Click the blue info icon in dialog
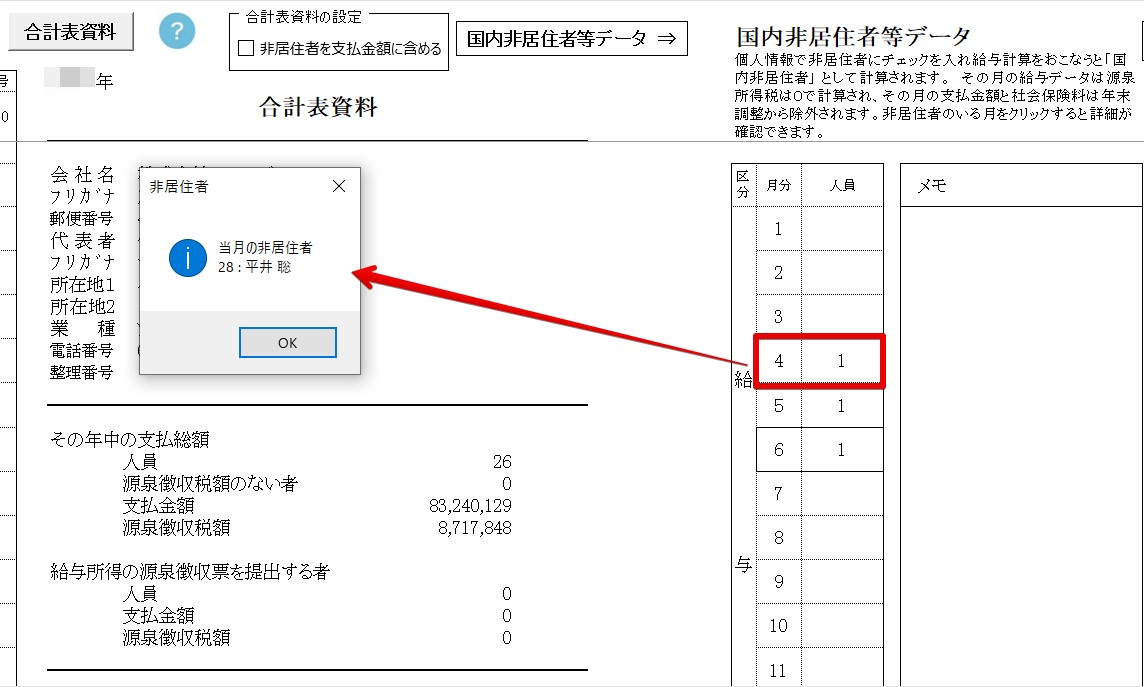Screen dimensions: 1144x687 point(187,258)
